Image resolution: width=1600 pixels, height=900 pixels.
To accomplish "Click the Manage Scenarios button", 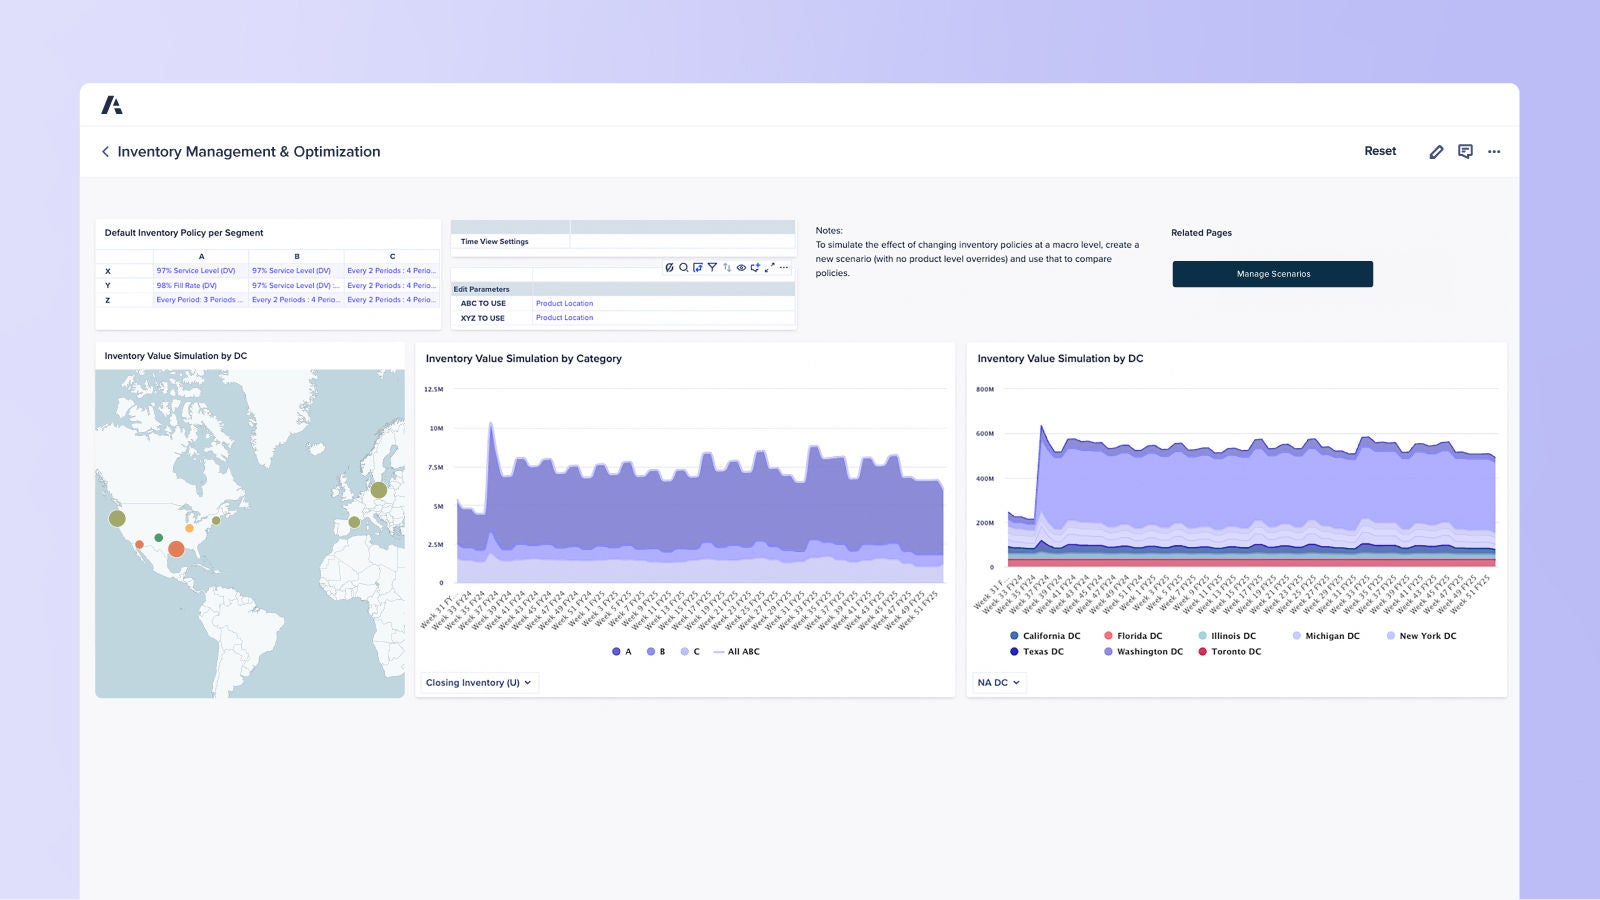I will tap(1273, 273).
